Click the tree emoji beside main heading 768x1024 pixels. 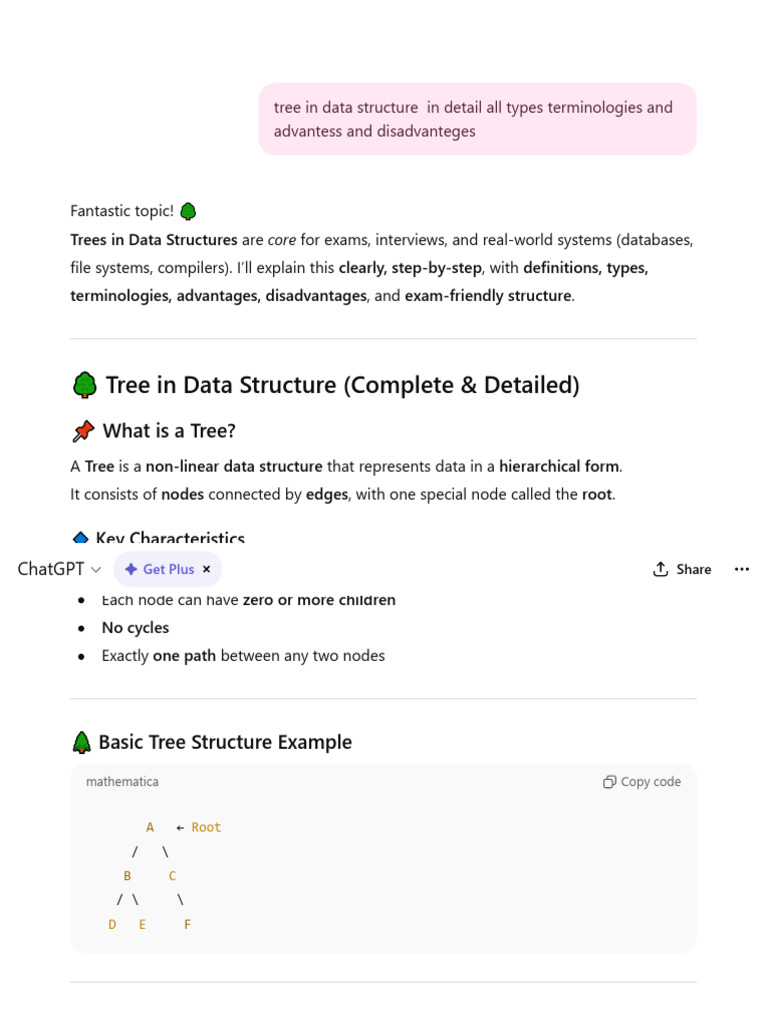pyautogui.click(x=85, y=385)
